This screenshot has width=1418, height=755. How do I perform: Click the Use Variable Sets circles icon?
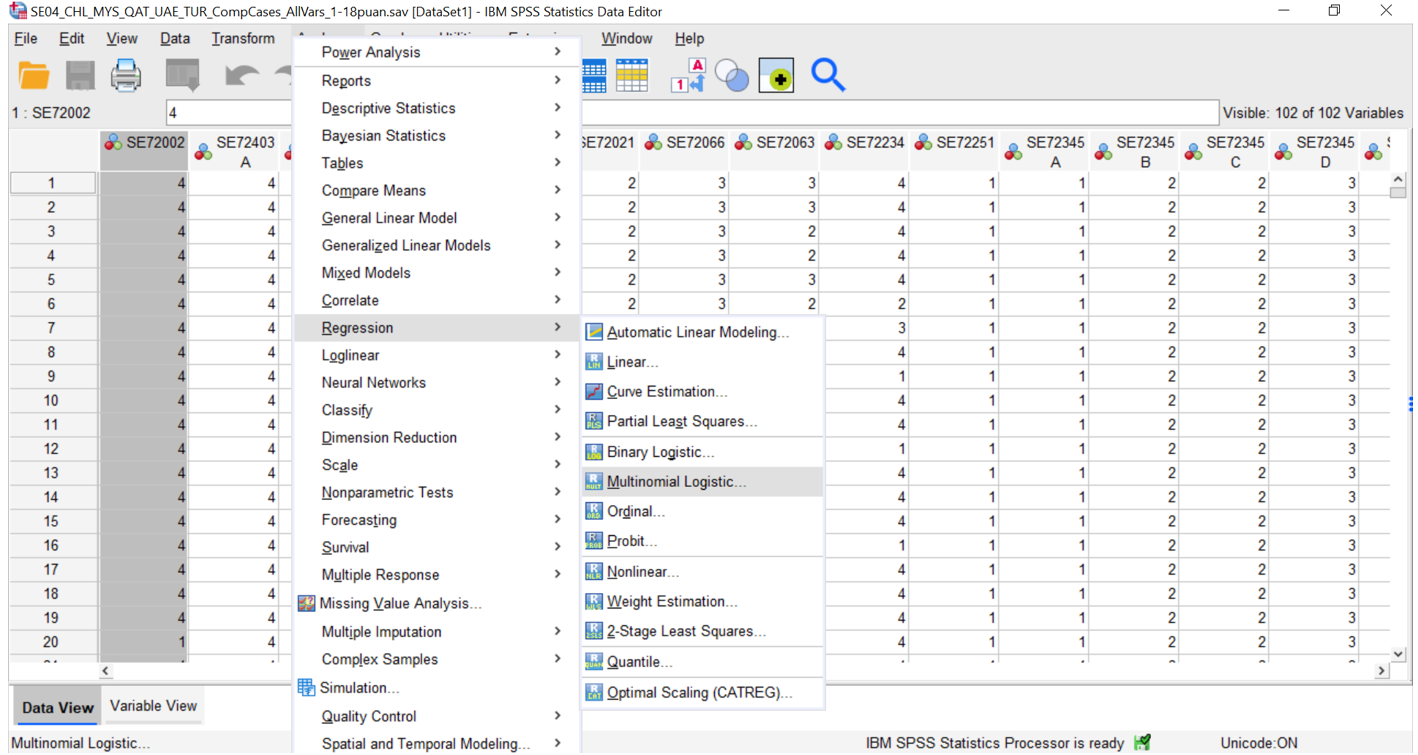point(732,76)
